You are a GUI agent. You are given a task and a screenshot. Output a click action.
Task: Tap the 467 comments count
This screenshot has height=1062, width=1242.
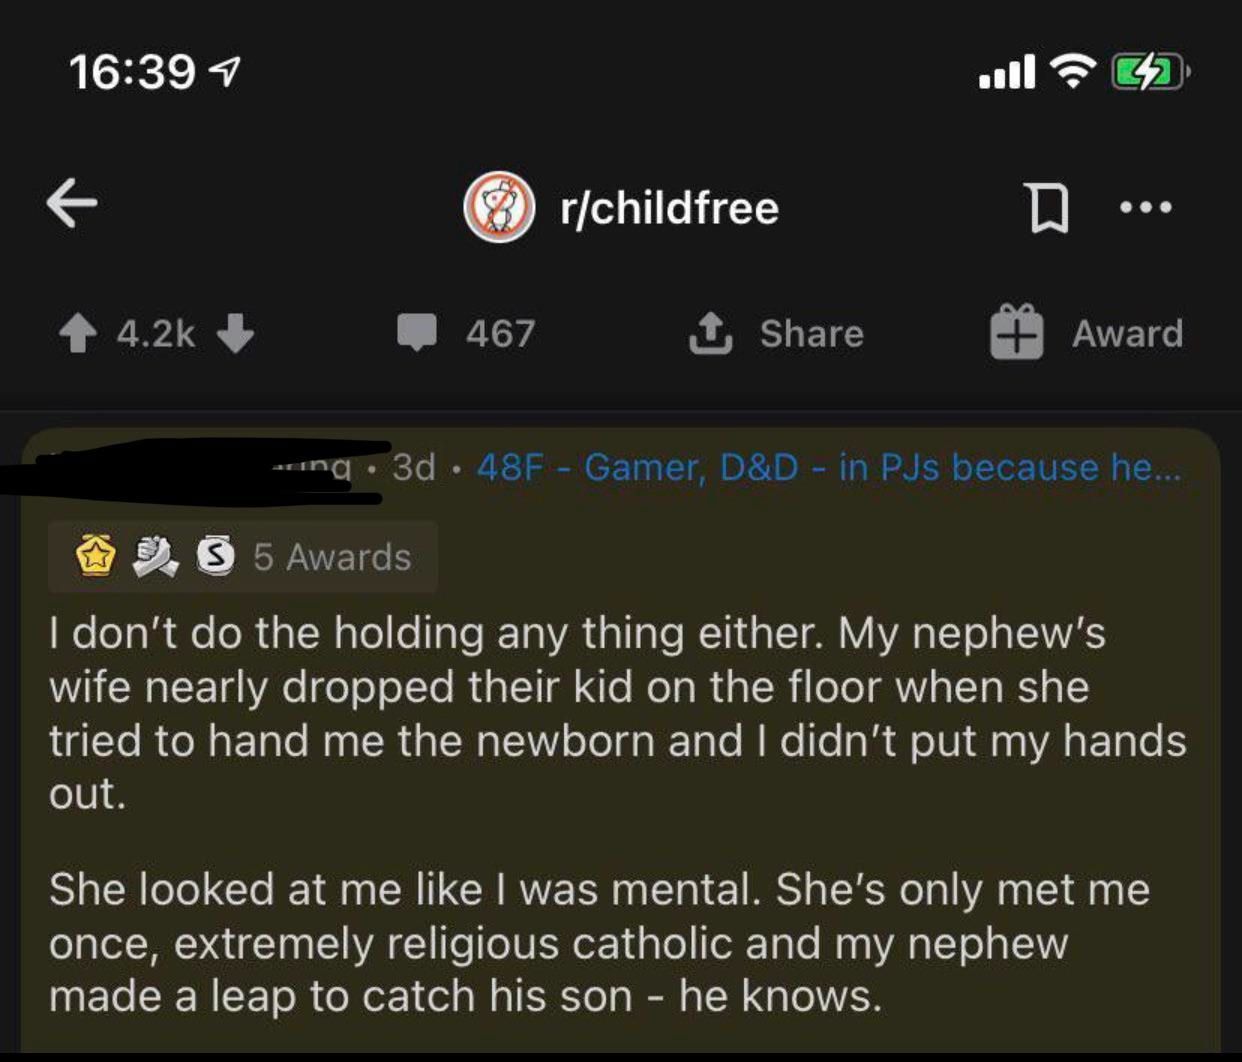pos(500,334)
